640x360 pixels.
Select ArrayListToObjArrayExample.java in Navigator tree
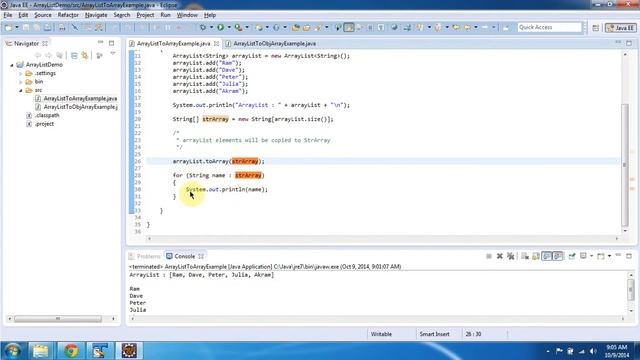pyautogui.click(x=76, y=107)
